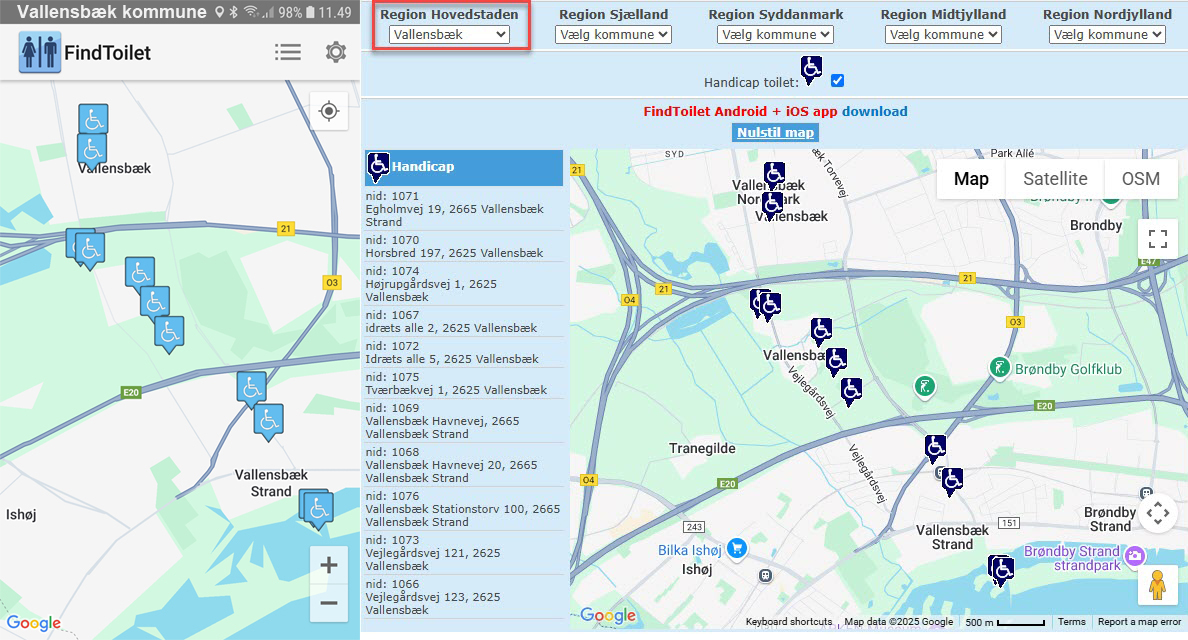Screen dimensions: 1188x640
Task: Uncheck the Handicap toilet checkbox
Action: (x=837, y=81)
